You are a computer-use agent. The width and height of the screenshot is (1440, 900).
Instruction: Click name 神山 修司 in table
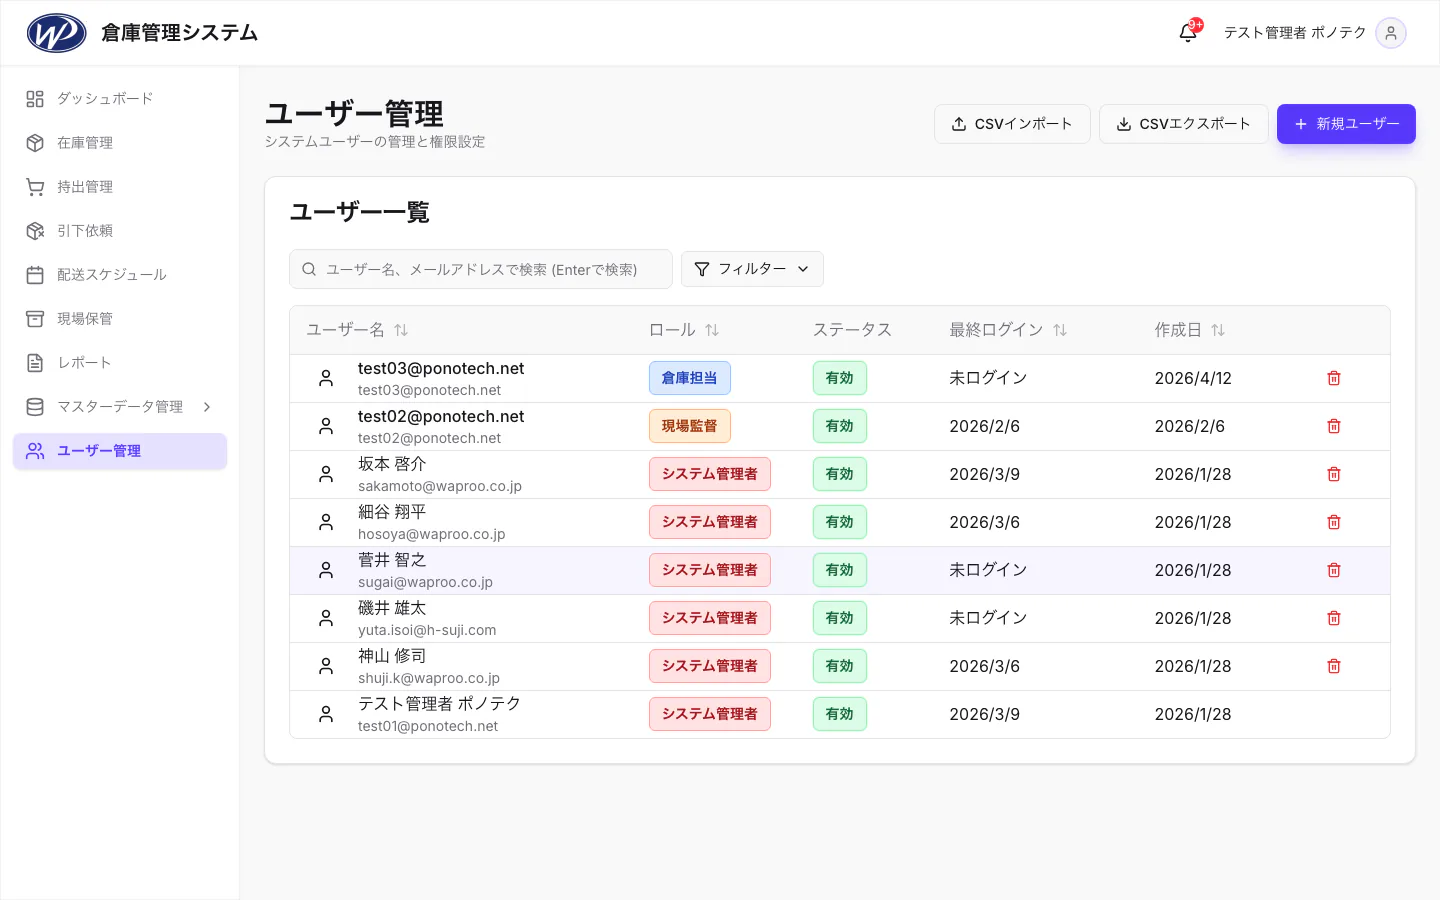click(x=392, y=656)
